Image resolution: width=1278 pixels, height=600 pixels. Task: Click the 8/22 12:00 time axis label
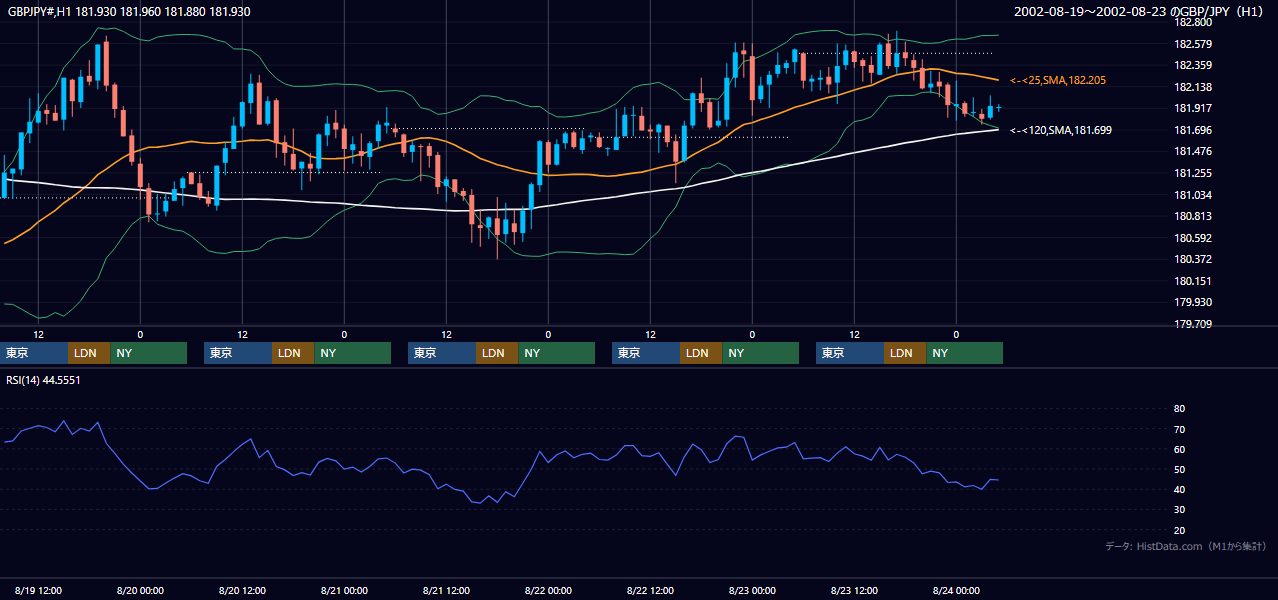click(651, 590)
